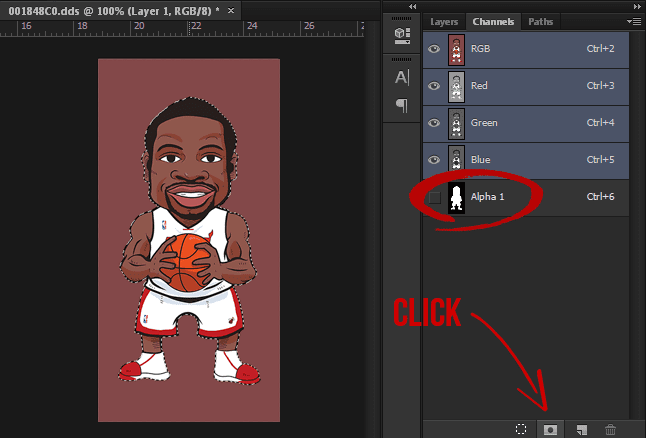This screenshot has height=438, width=646.
Task: Expand icon dock with left double-arrow
Action: [x=412, y=6]
